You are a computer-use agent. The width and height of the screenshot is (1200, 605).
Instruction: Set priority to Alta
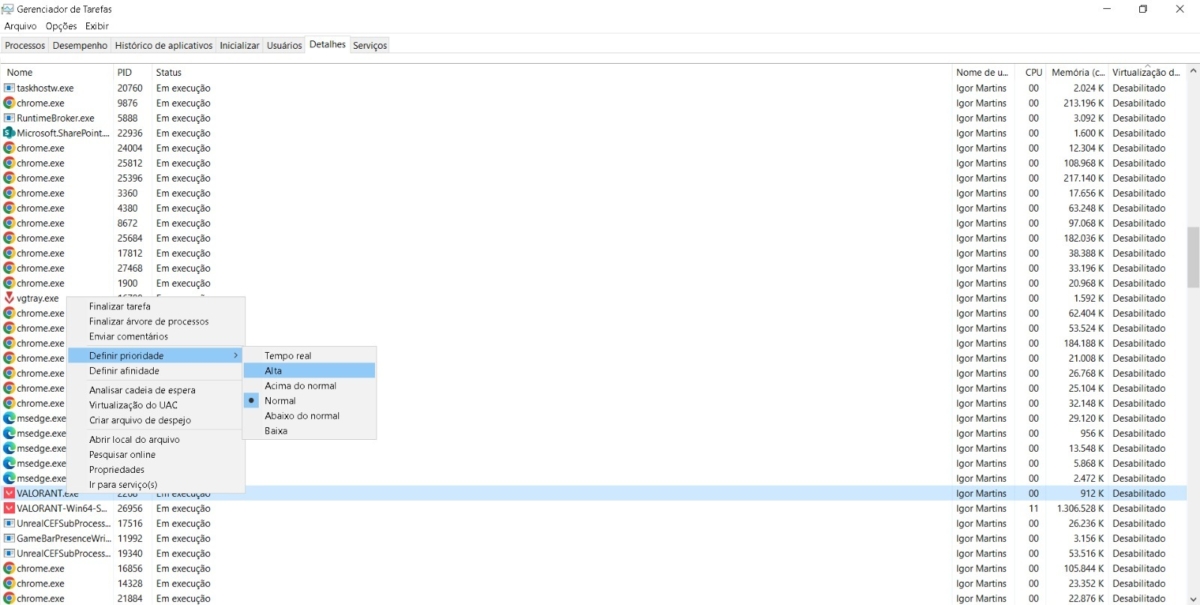click(x=273, y=371)
